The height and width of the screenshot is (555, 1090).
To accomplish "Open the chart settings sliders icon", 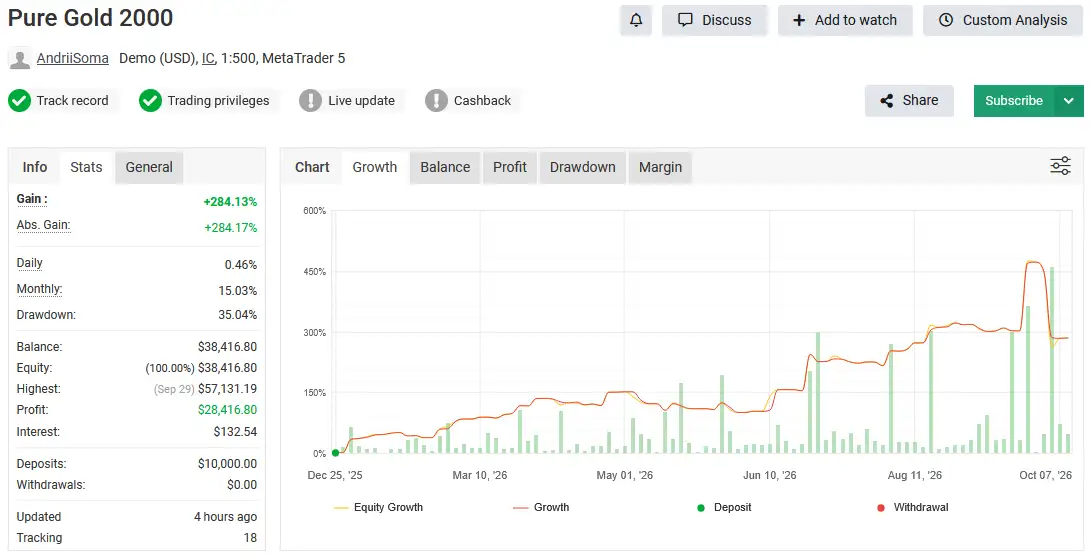I will pos(1060,166).
